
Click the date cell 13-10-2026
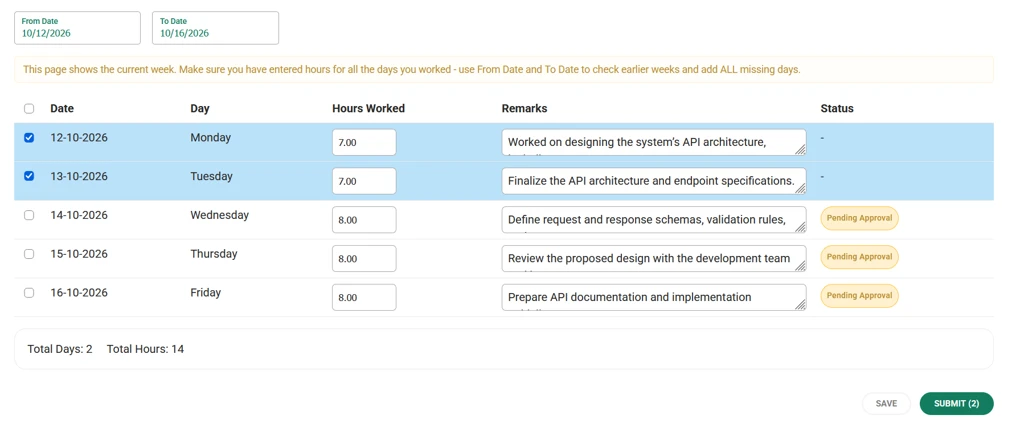pyautogui.click(x=79, y=176)
